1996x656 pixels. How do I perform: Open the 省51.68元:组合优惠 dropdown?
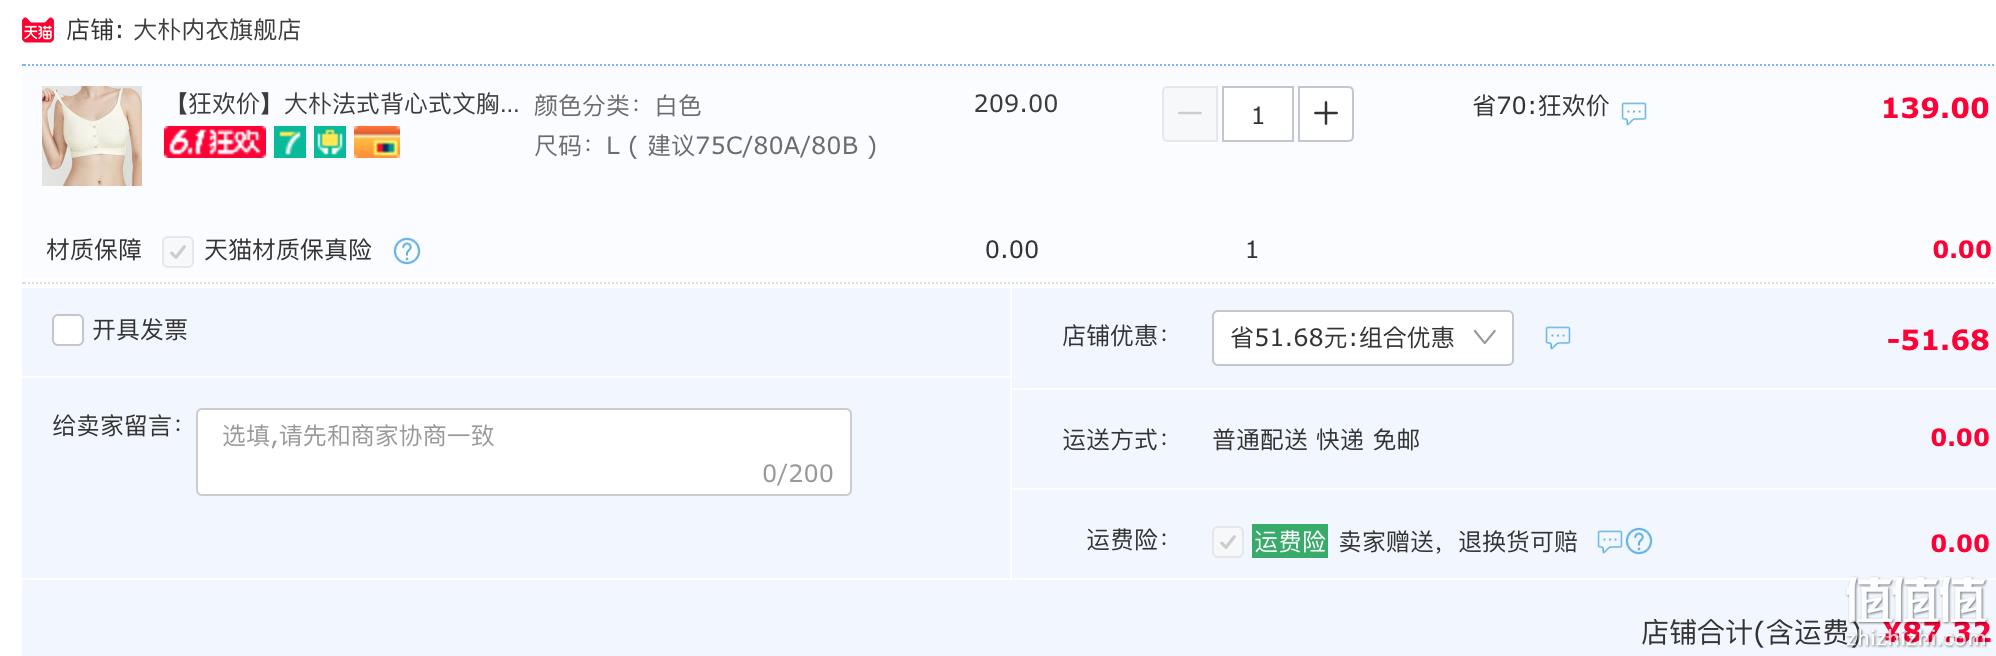click(x=1362, y=338)
